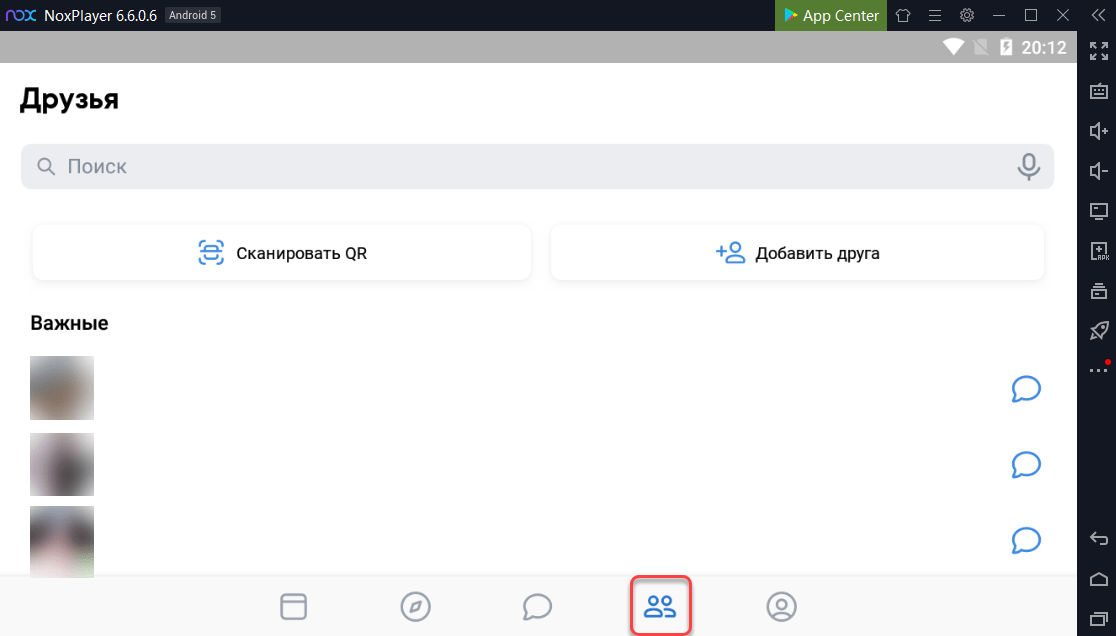
Task: Click the Сканировать QR button
Action: pyautogui.click(x=282, y=253)
